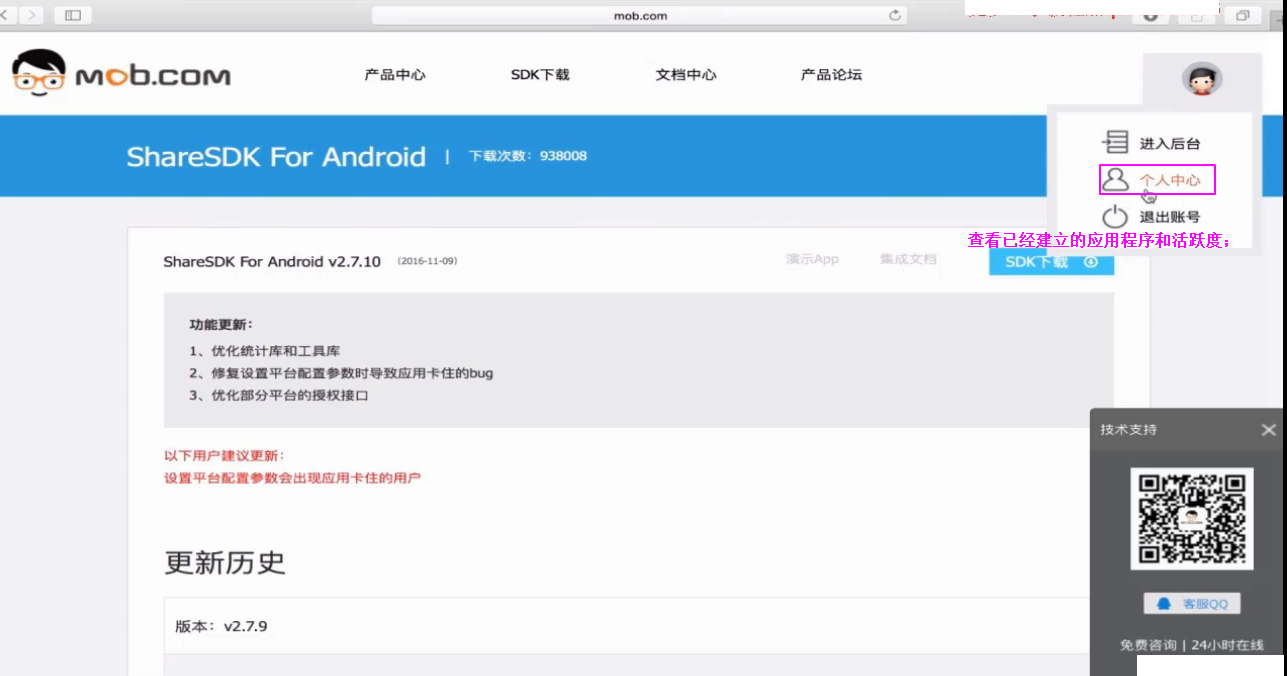Open the Safari downloads button

(x=1150, y=15)
